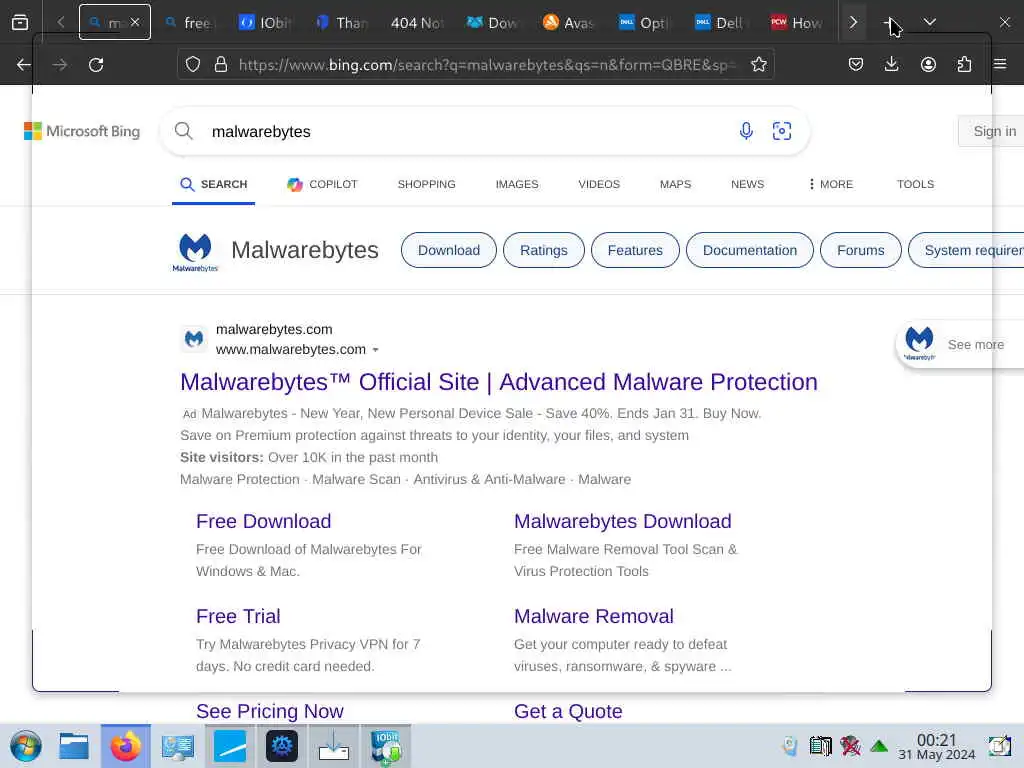1024x768 pixels.
Task: Switch to the 404 Not Found tab
Action: pos(417,23)
